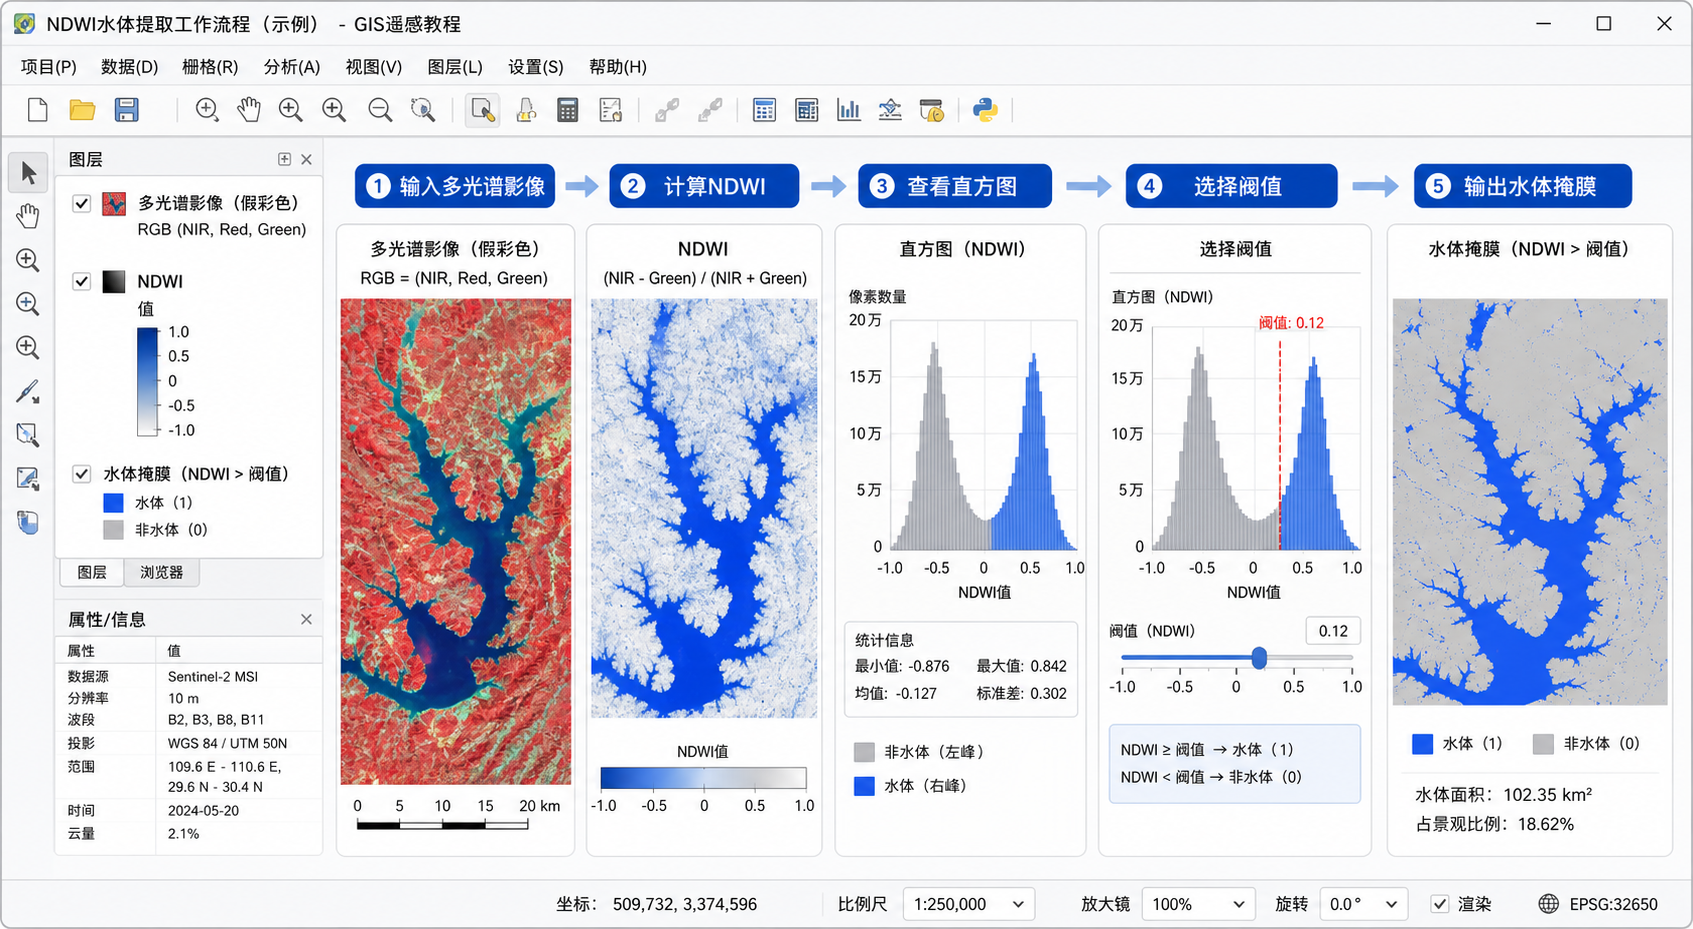The image size is (1693, 929).
Task: Open the 旋转 0.0° dropdown
Action: click(x=1364, y=904)
